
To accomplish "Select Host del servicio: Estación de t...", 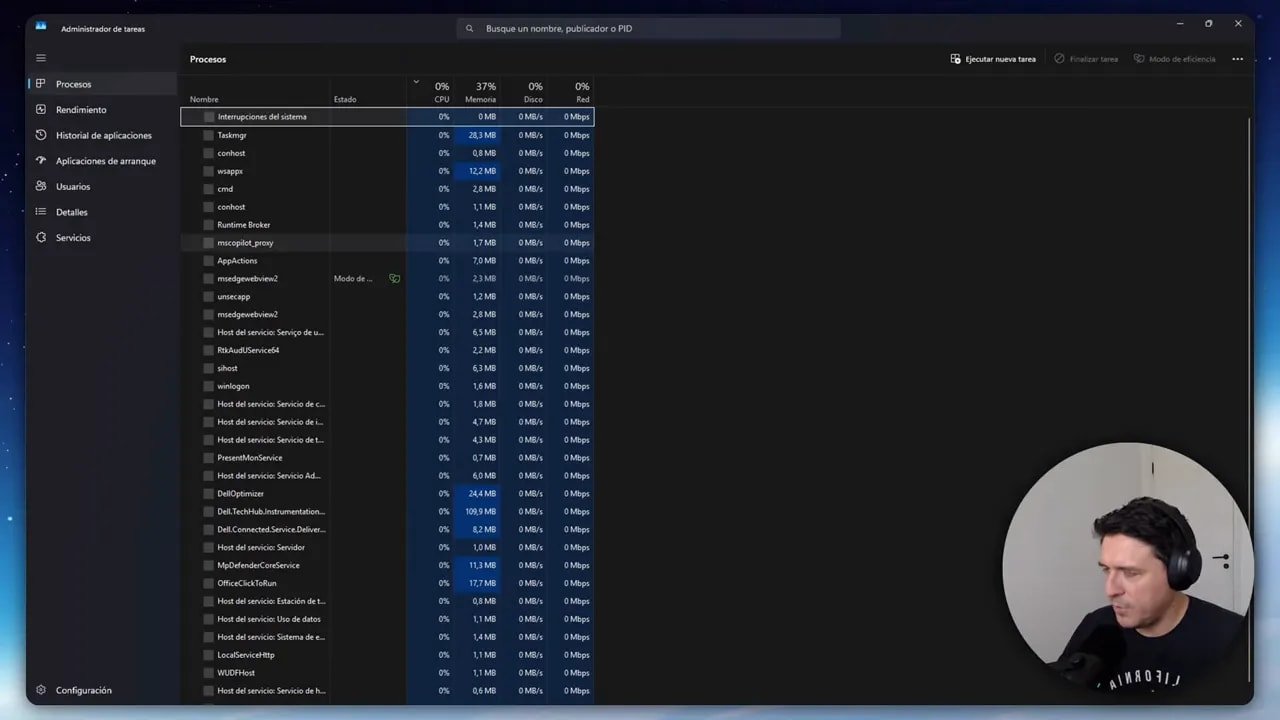I will [x=387, y=601].
